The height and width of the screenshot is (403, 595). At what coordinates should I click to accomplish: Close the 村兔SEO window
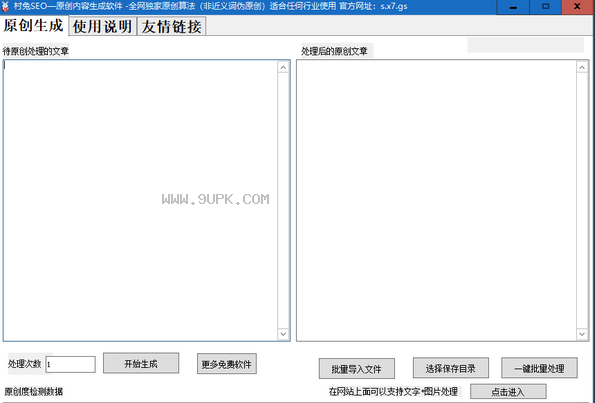(578, 6)
